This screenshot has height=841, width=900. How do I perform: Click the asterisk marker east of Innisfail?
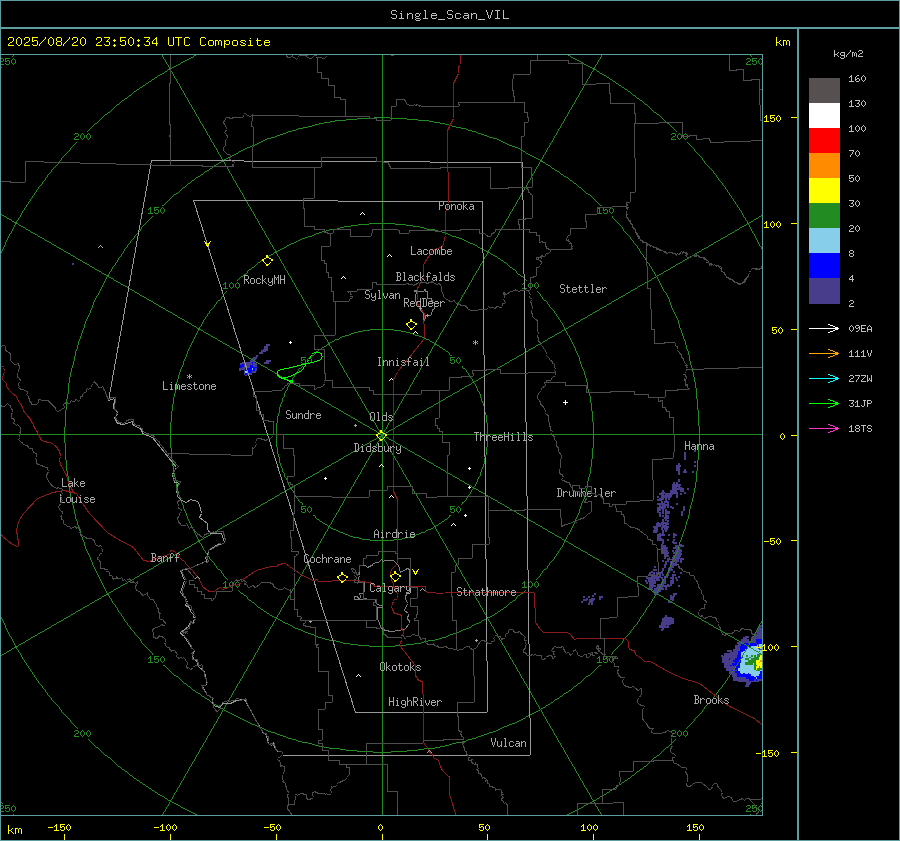[475, 343]
